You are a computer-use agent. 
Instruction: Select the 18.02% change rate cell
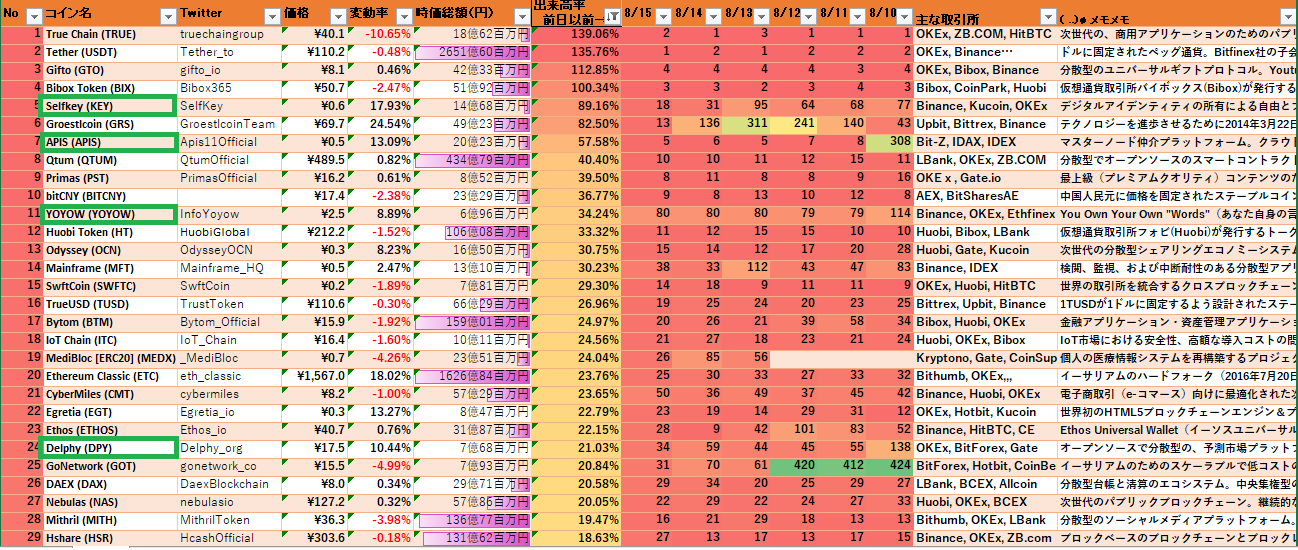pos(381,376)
